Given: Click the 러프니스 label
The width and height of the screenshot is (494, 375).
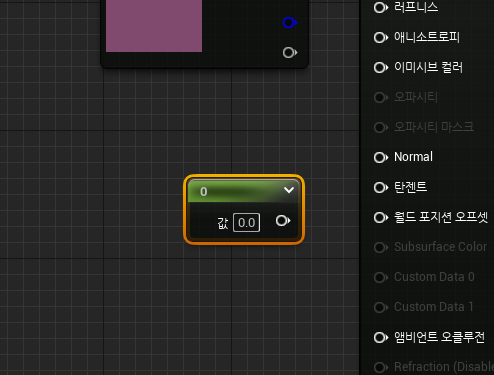Looking at the screenshot, I should (x=416, y=7).
